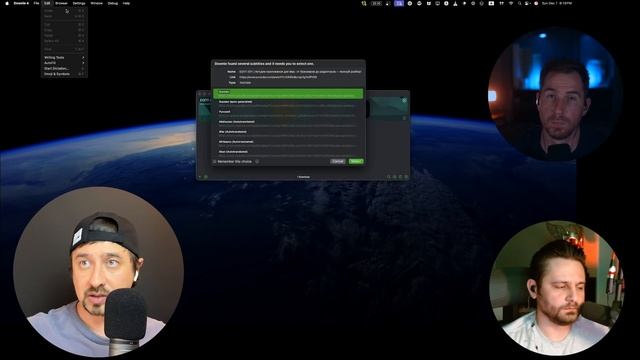This screenshot has height=360, width=640.
Task: Open the date and time in menu bar
Action: [x=556, y=3]
